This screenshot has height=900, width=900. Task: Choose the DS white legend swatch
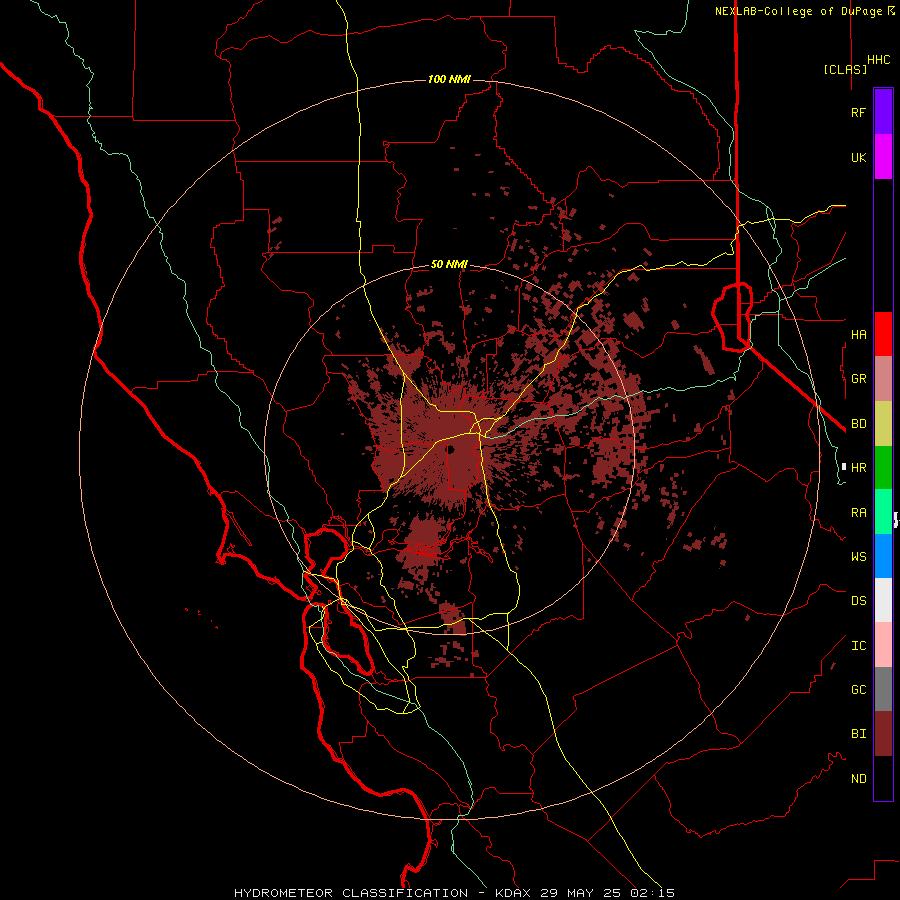pos(883,600)
